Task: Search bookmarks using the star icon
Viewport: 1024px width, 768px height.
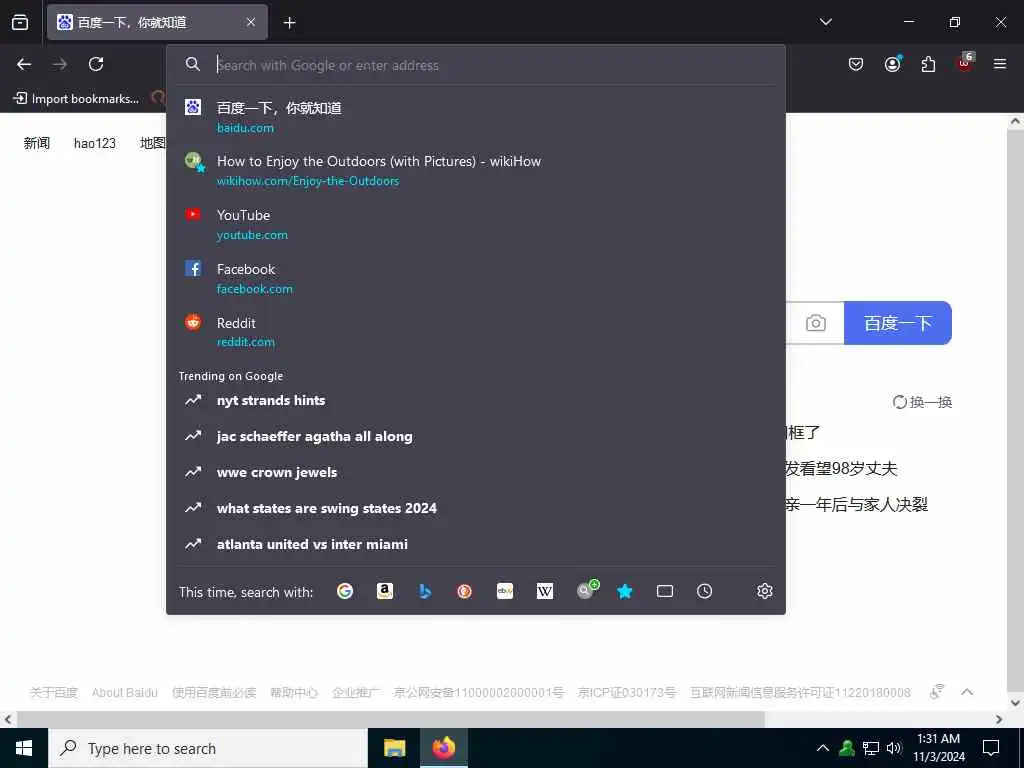Action: (x=625, y=591)
